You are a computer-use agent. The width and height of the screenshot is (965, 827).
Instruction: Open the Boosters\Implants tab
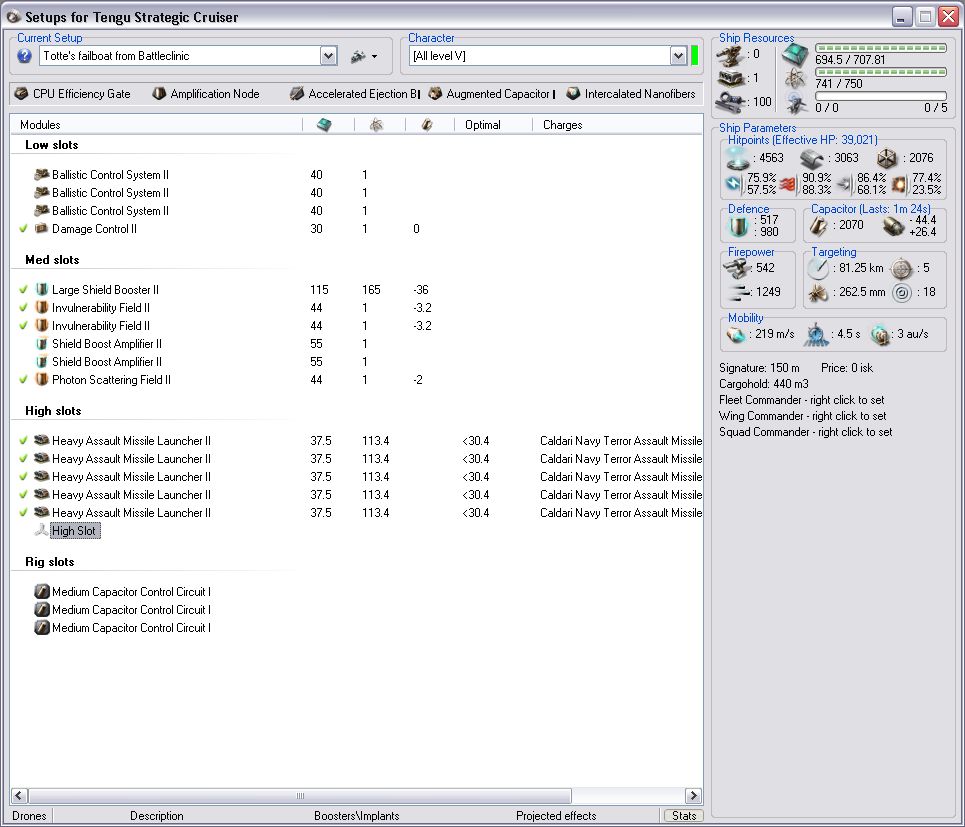pos(356,816)
